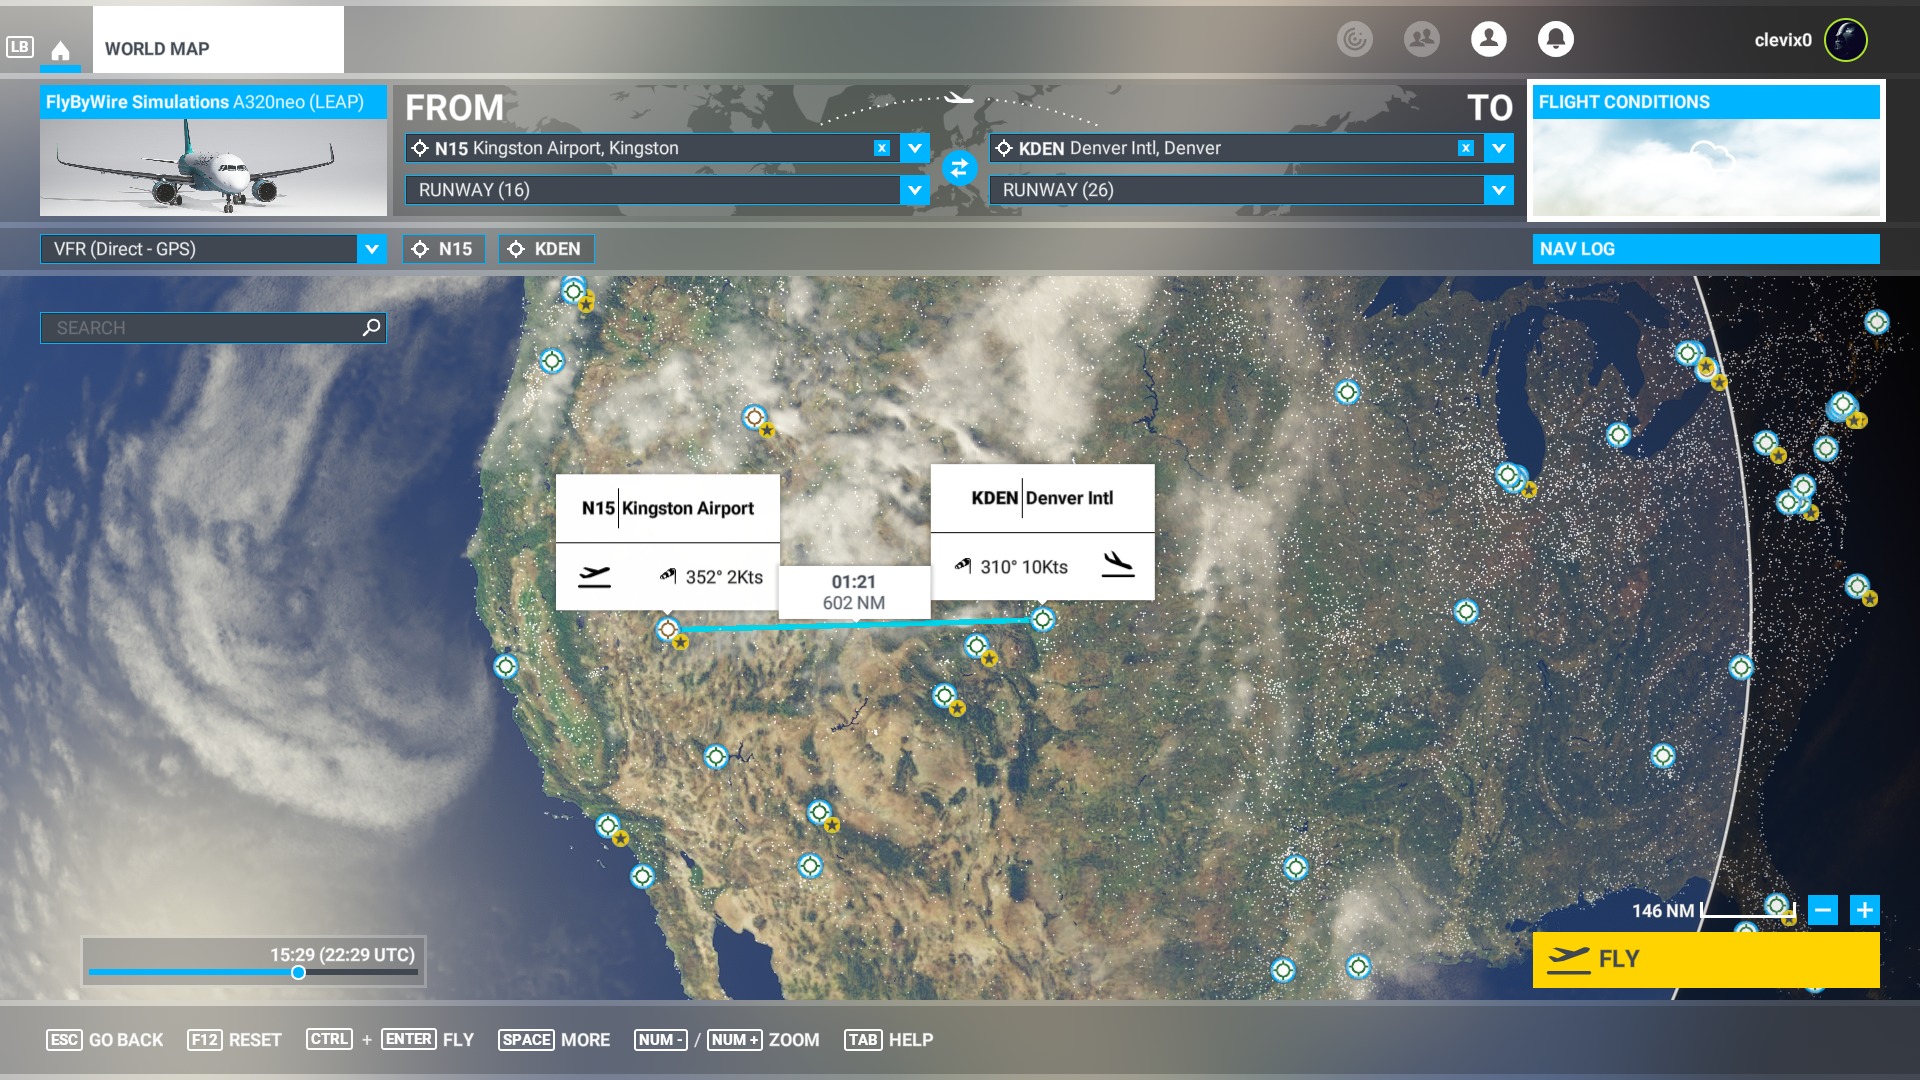Click the KDEN waypoint button
1920x1080 pixels.
coord(546,249)
